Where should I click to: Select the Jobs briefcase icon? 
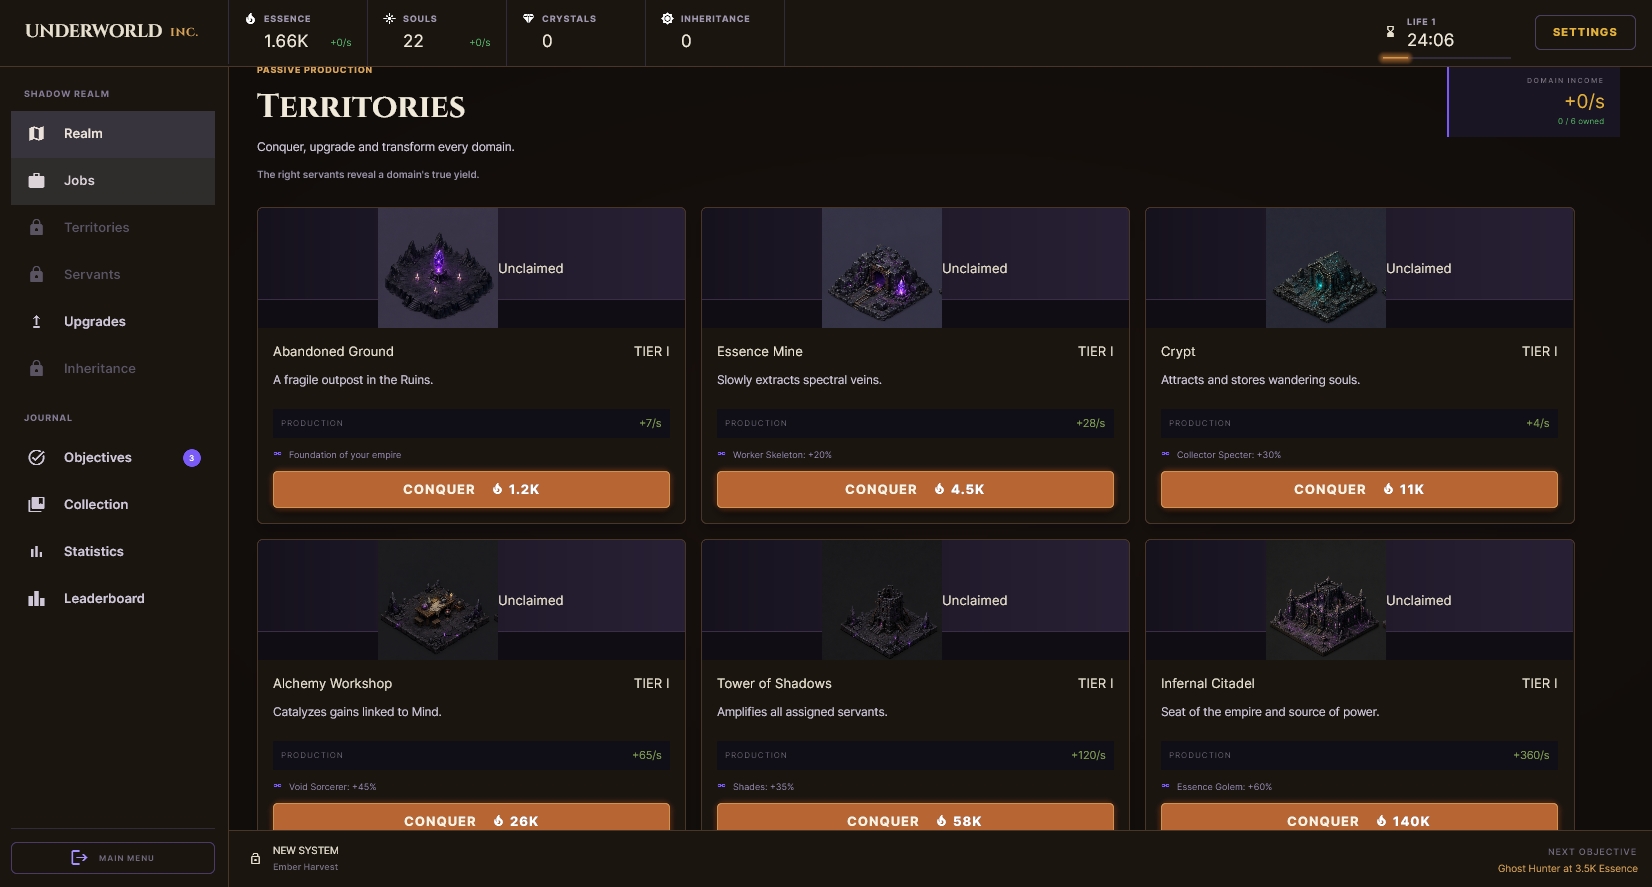37,181
